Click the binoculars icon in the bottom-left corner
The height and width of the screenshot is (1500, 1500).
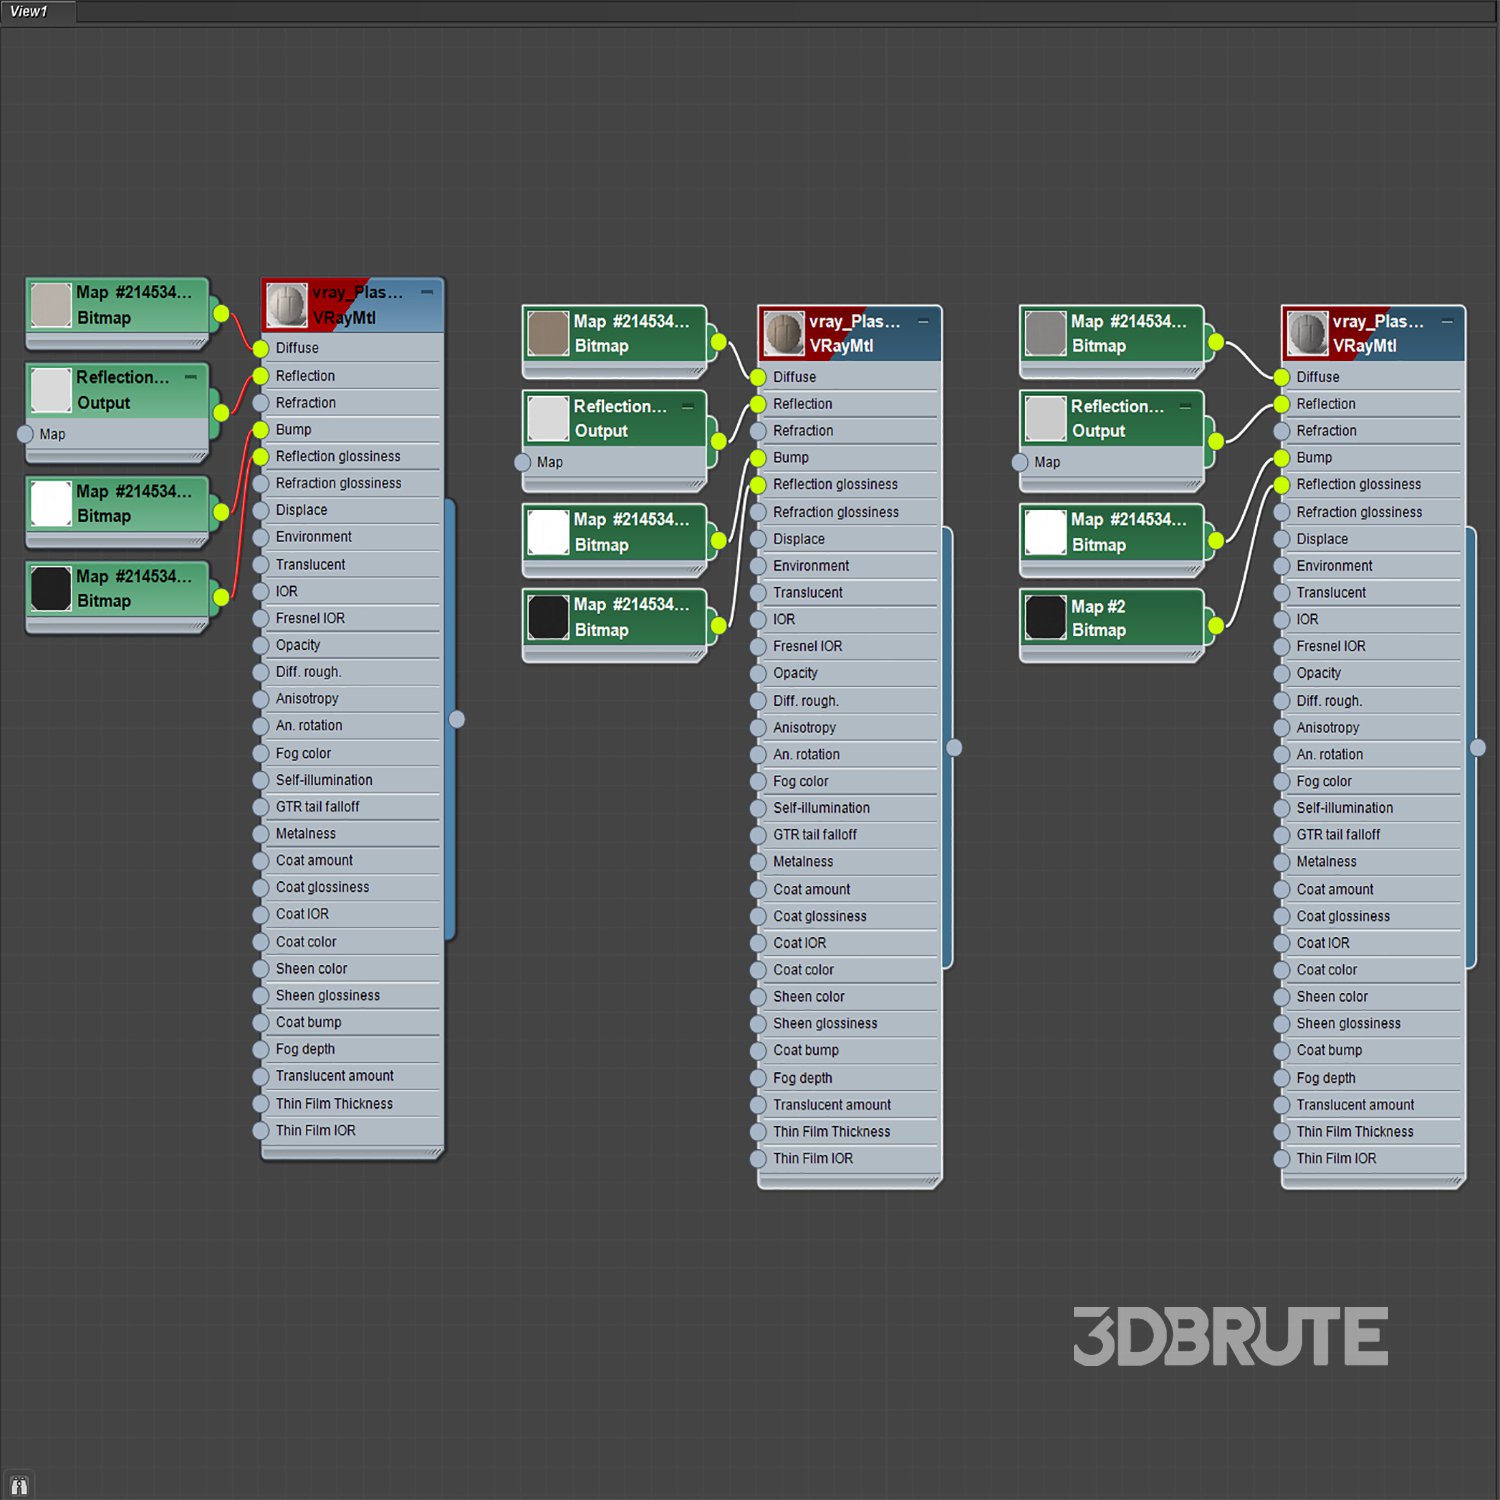click(x=19, y=1485)
